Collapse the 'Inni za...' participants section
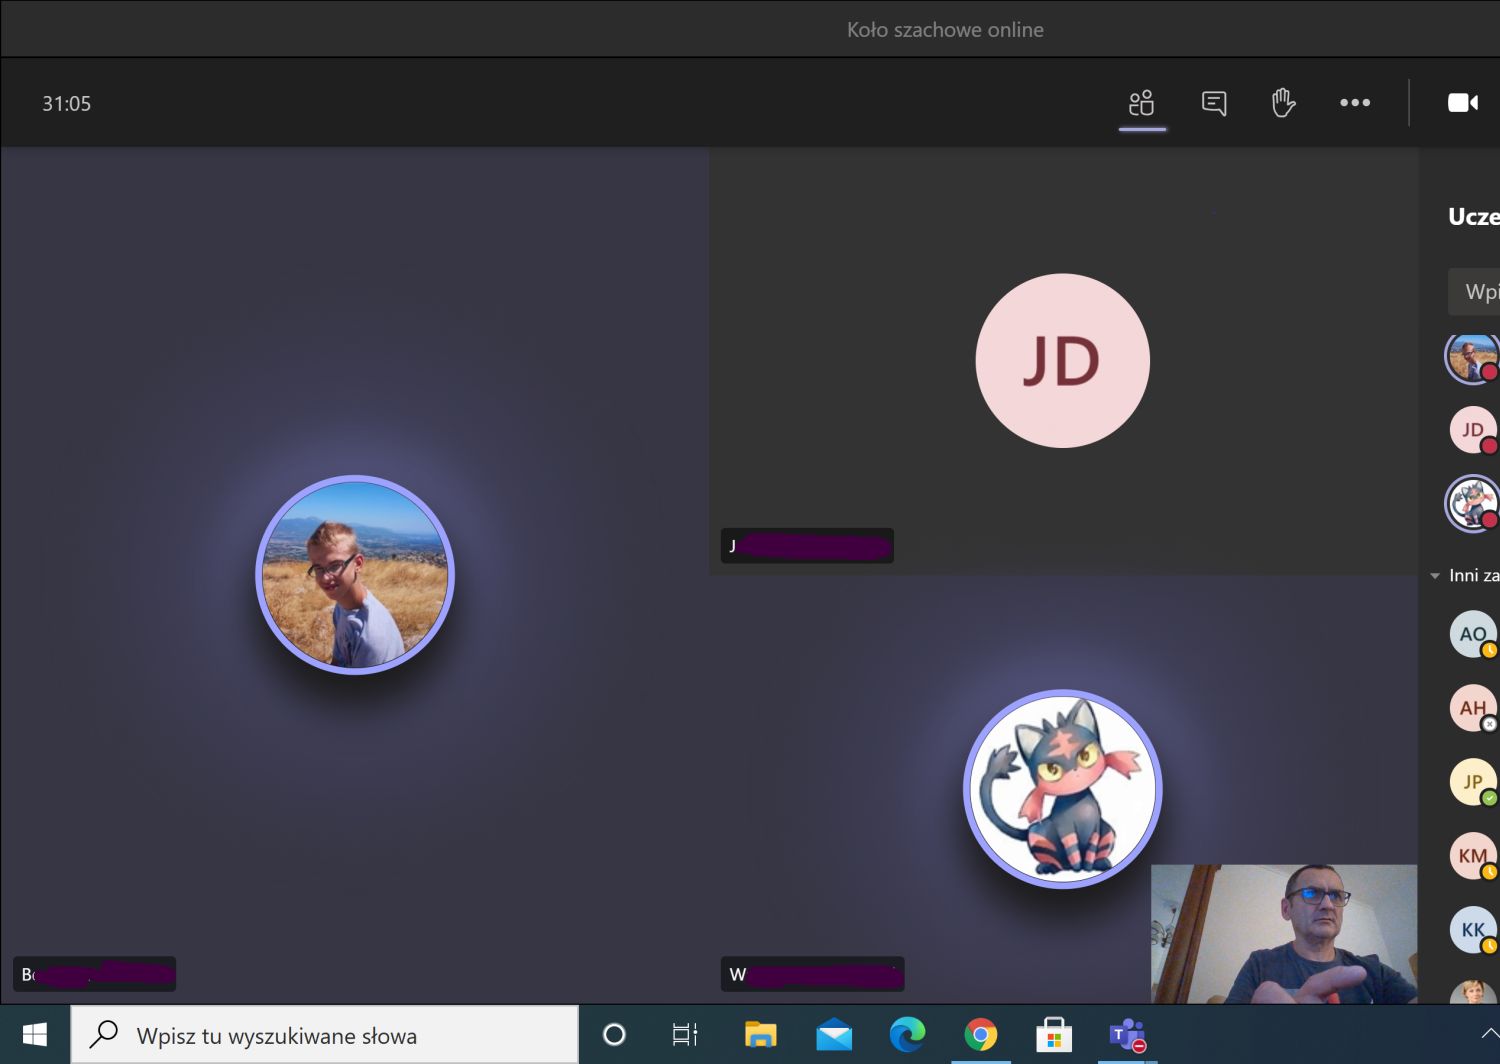This screenshot has height=1064, width=1500. point(1436,576)
